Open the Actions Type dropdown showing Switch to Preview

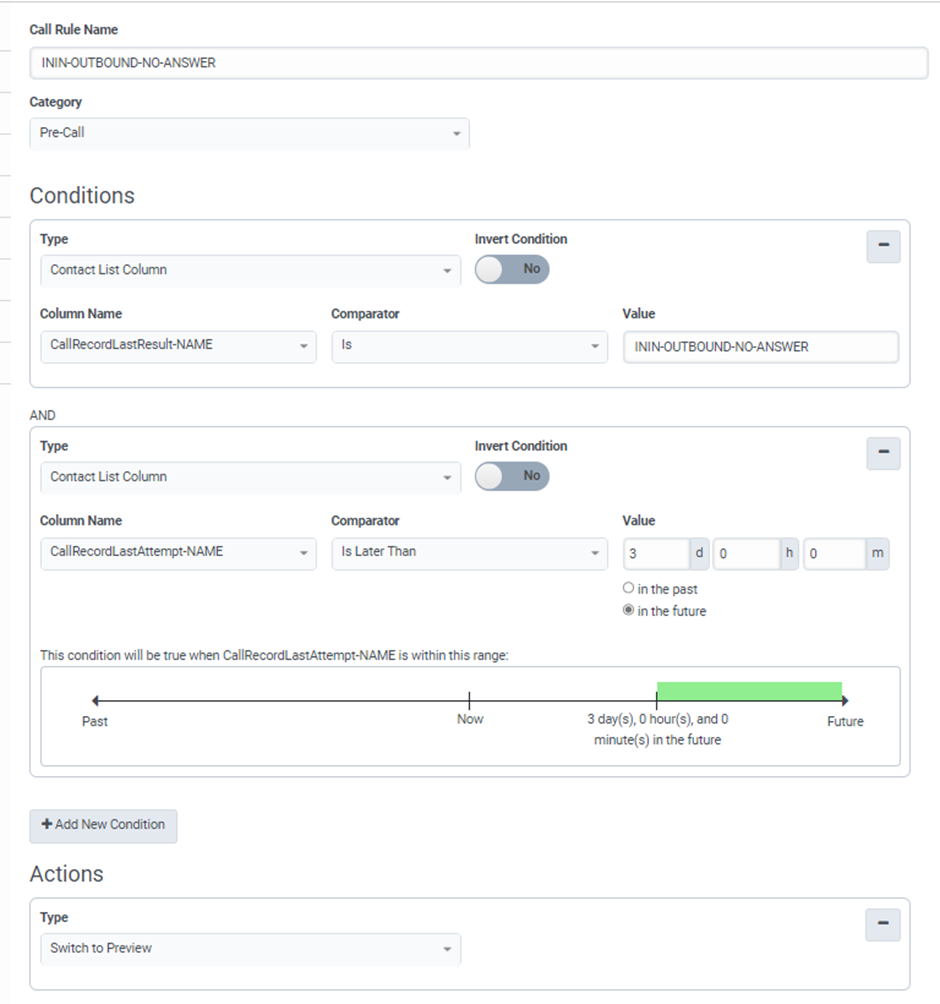coord(249,948)
